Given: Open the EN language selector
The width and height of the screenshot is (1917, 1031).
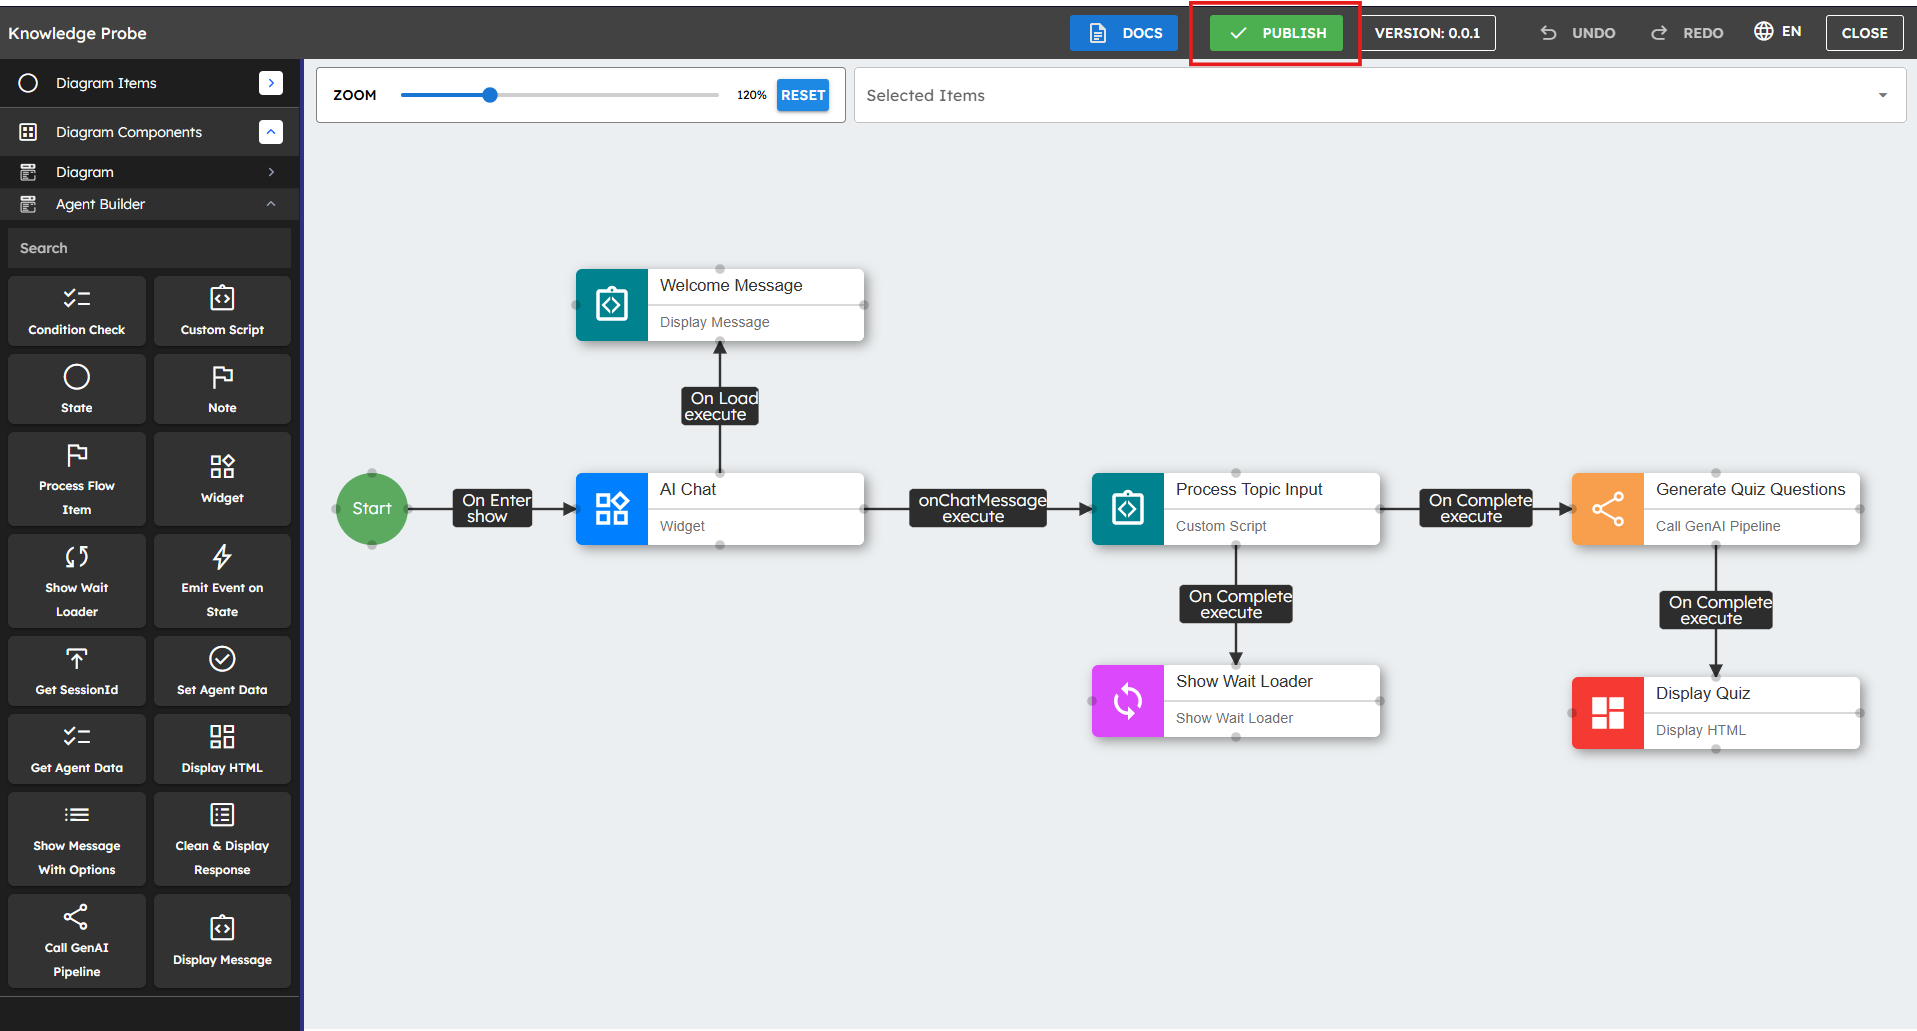Looking at the screenshot, I should (x=1778, y=32).
